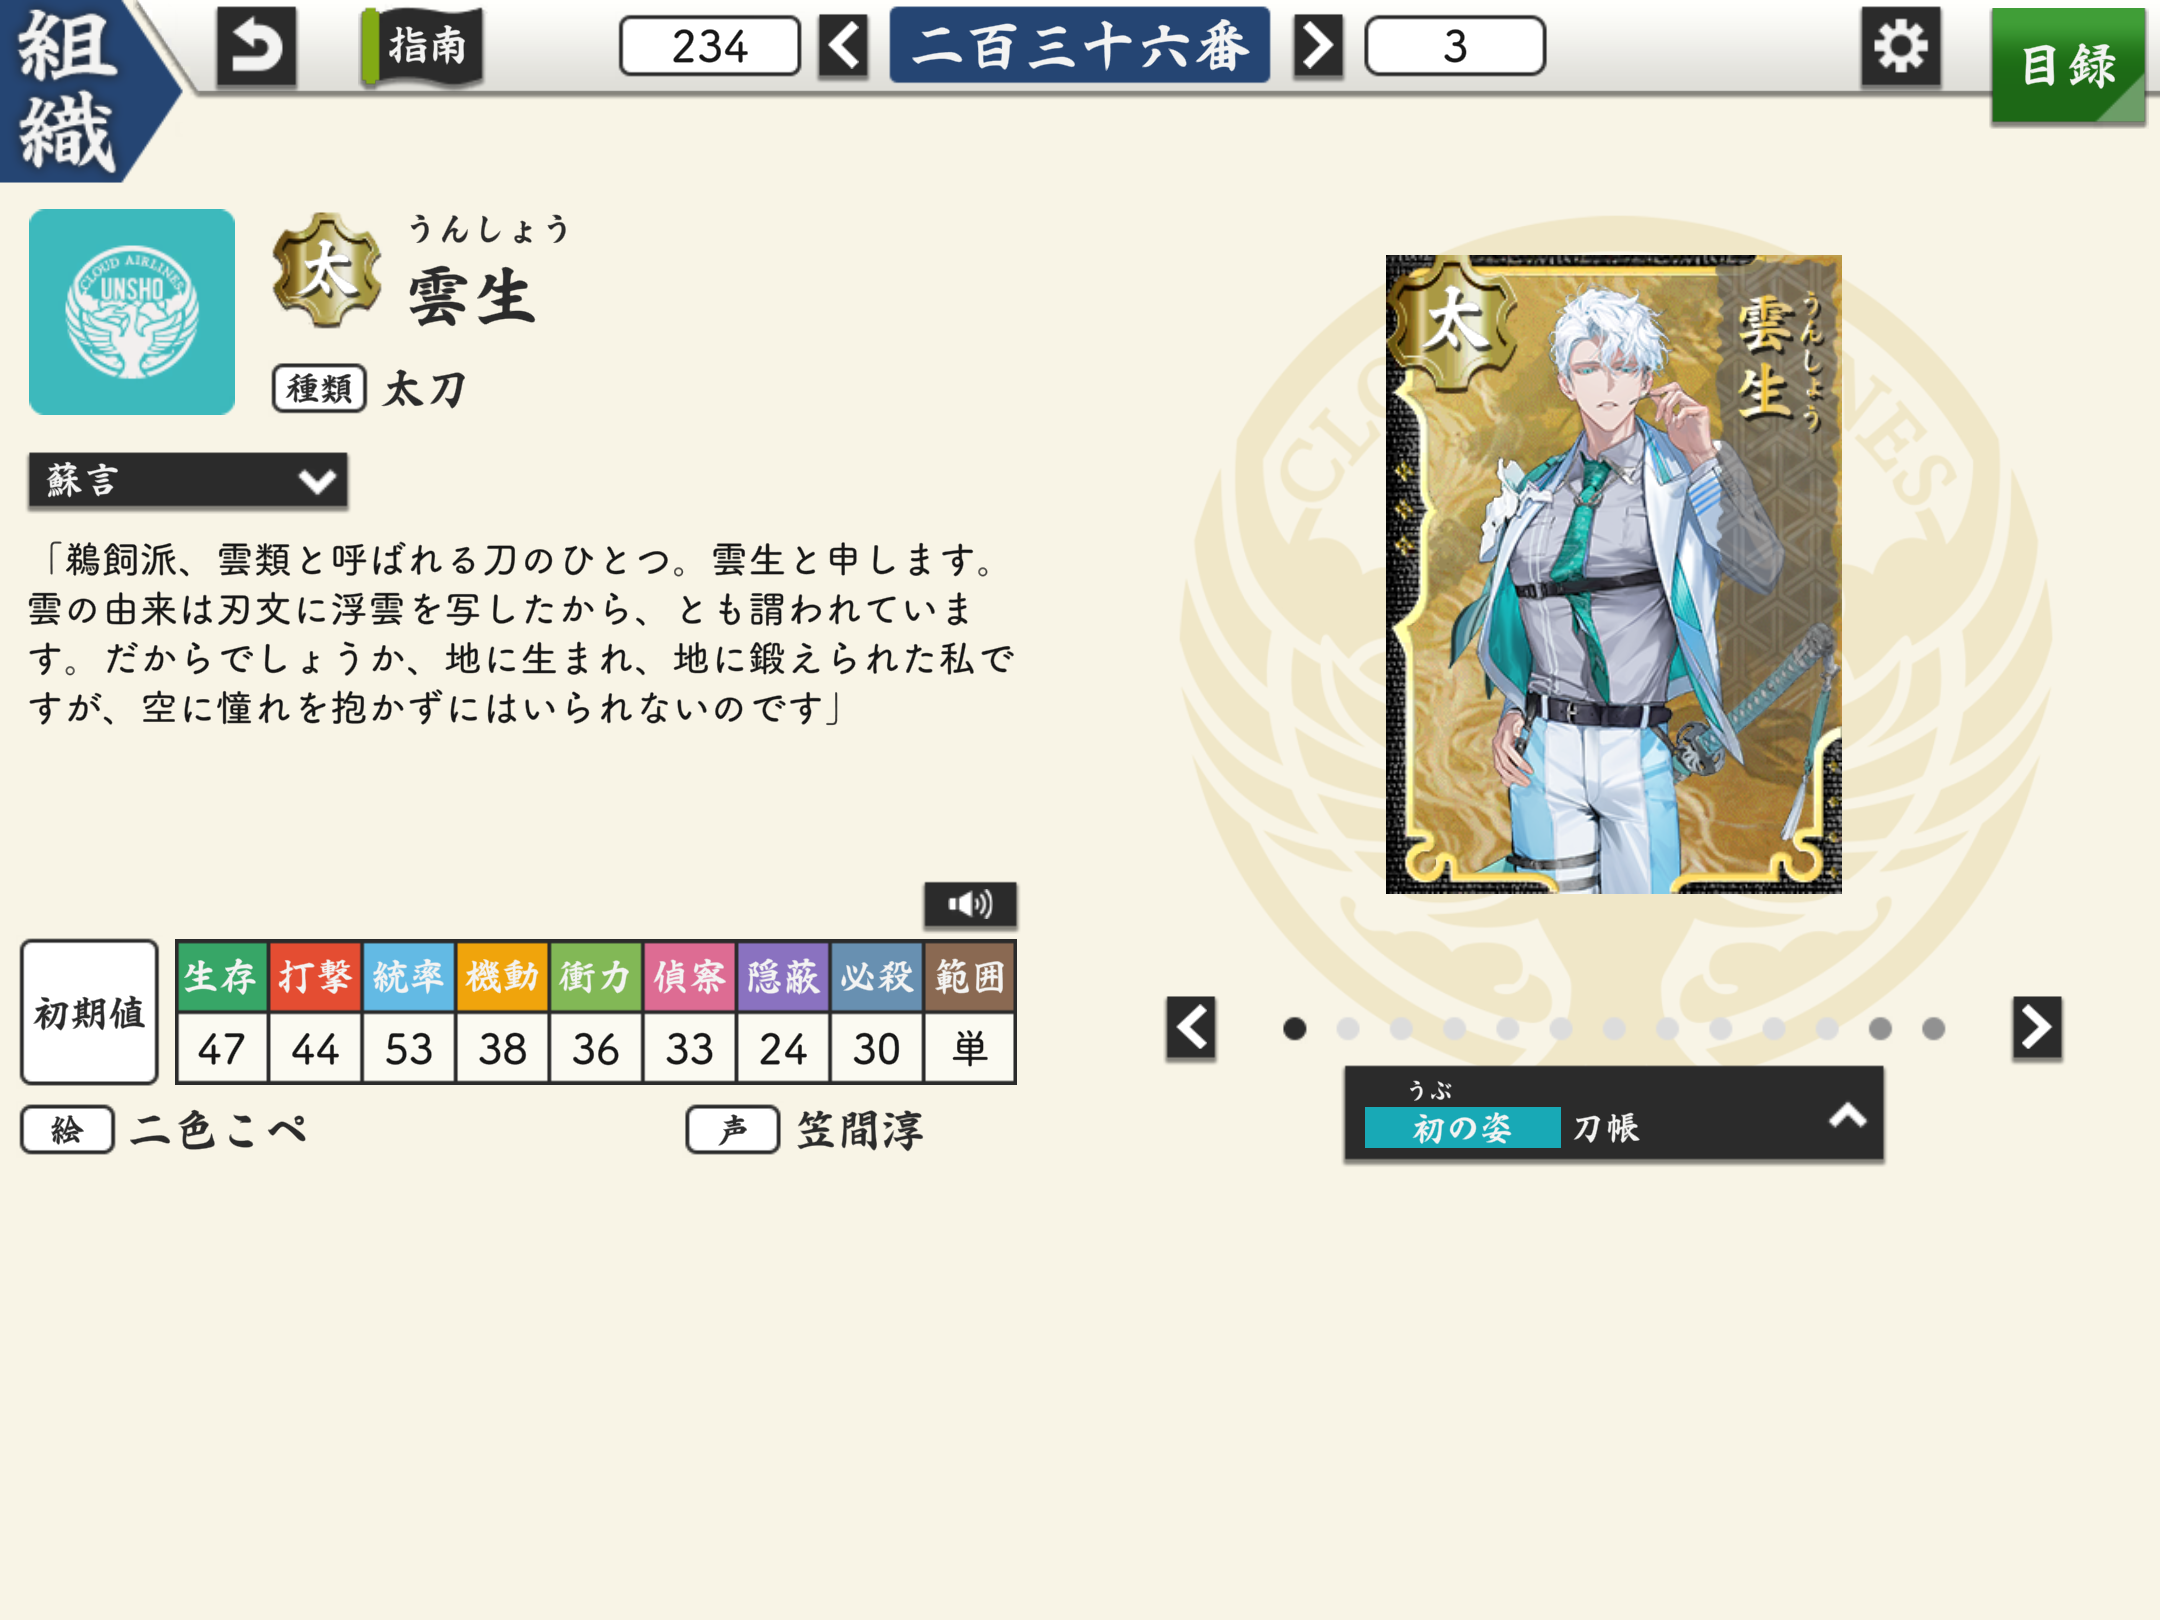Click the 太 sword type badge

click(x=327, y=271)
